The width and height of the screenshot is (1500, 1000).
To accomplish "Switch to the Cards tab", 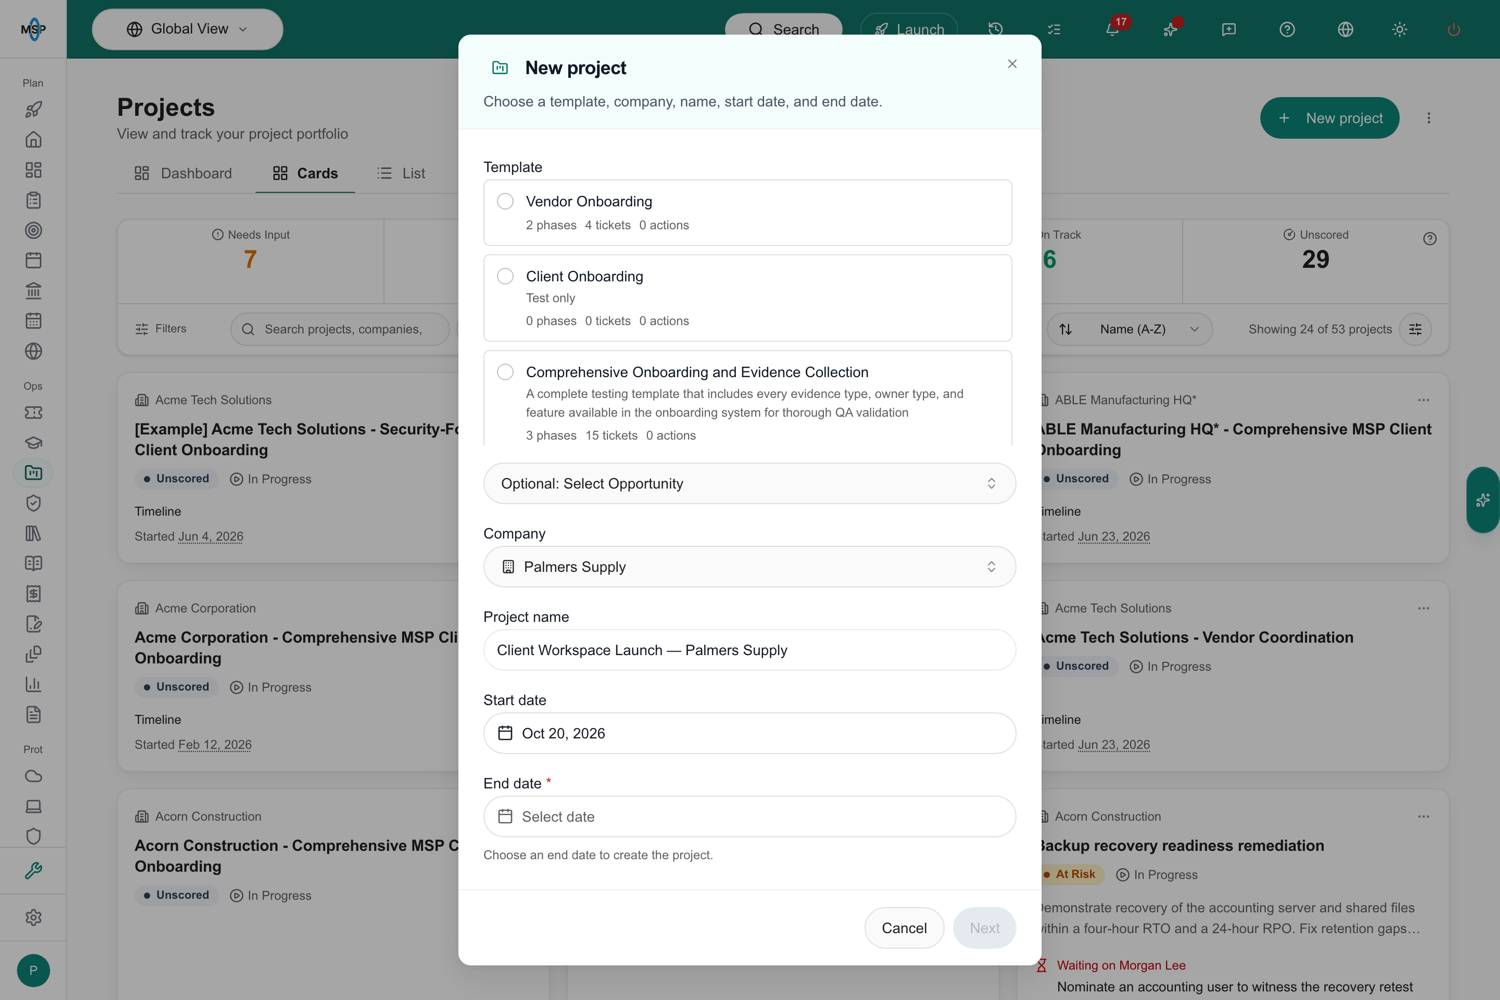I will coord(305,173).
